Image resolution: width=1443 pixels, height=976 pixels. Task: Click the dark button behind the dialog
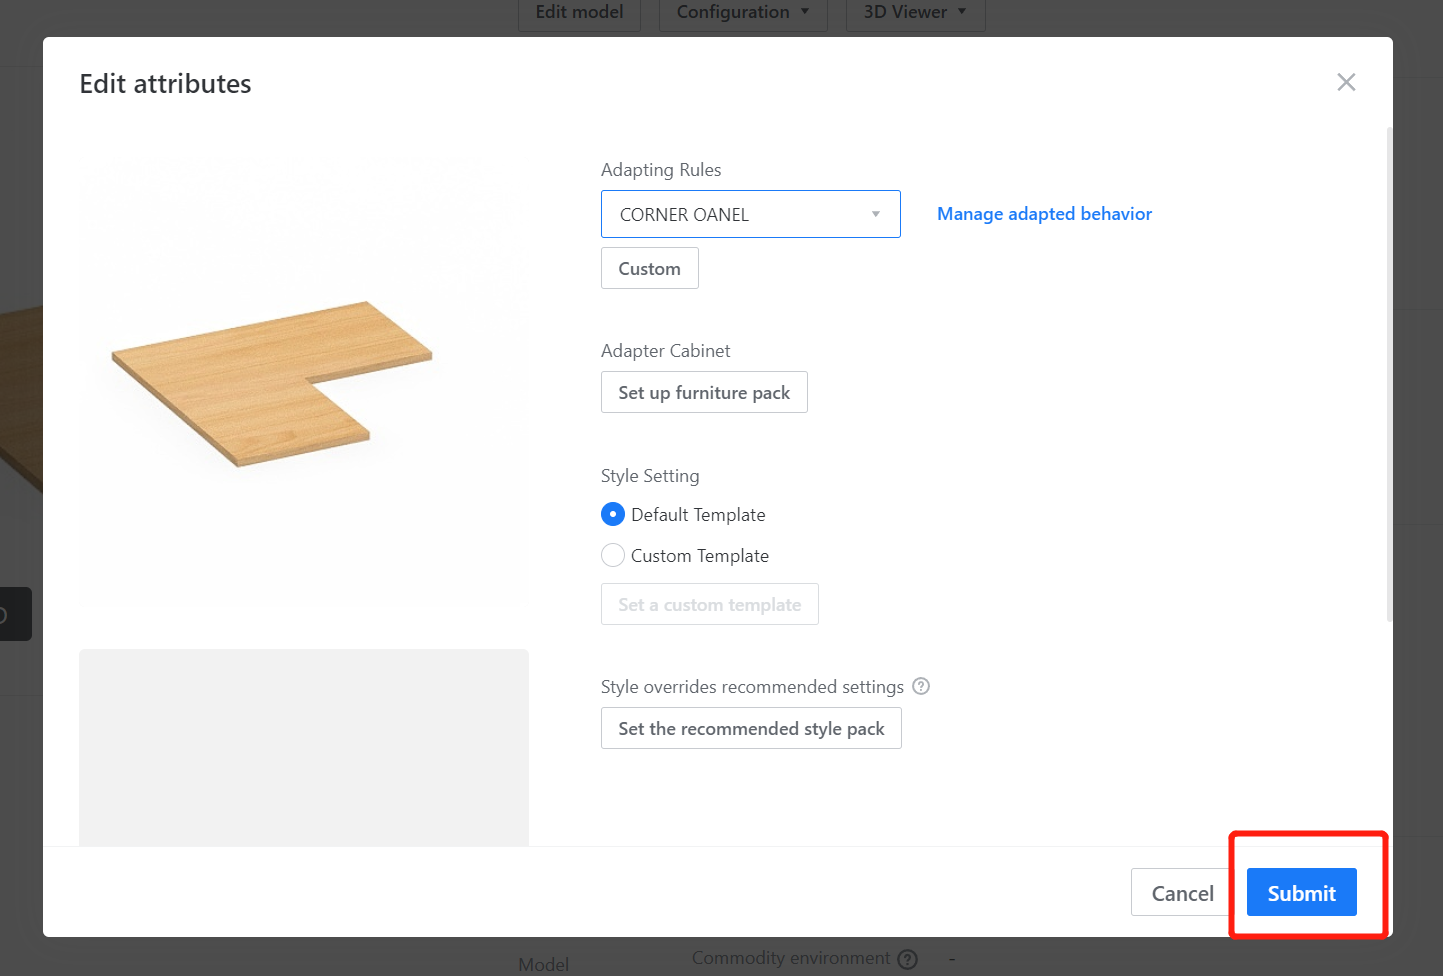click(x=15, y=614)
